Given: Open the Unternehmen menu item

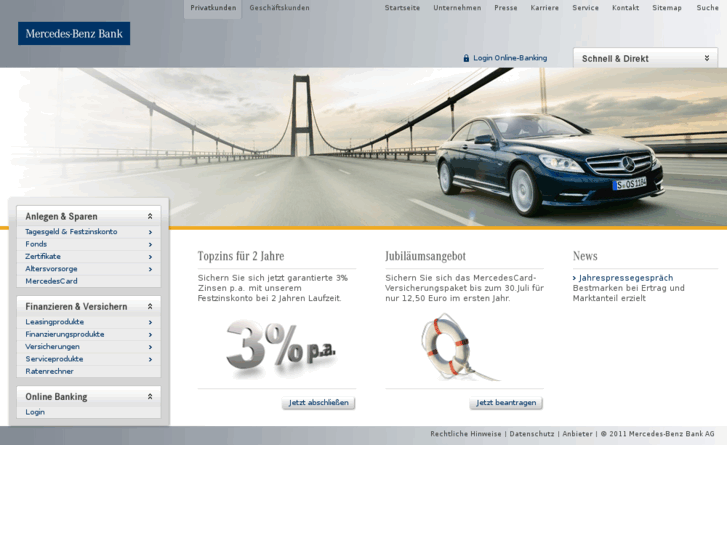Looking at the screenshot, I should click(x=457, y=8).
